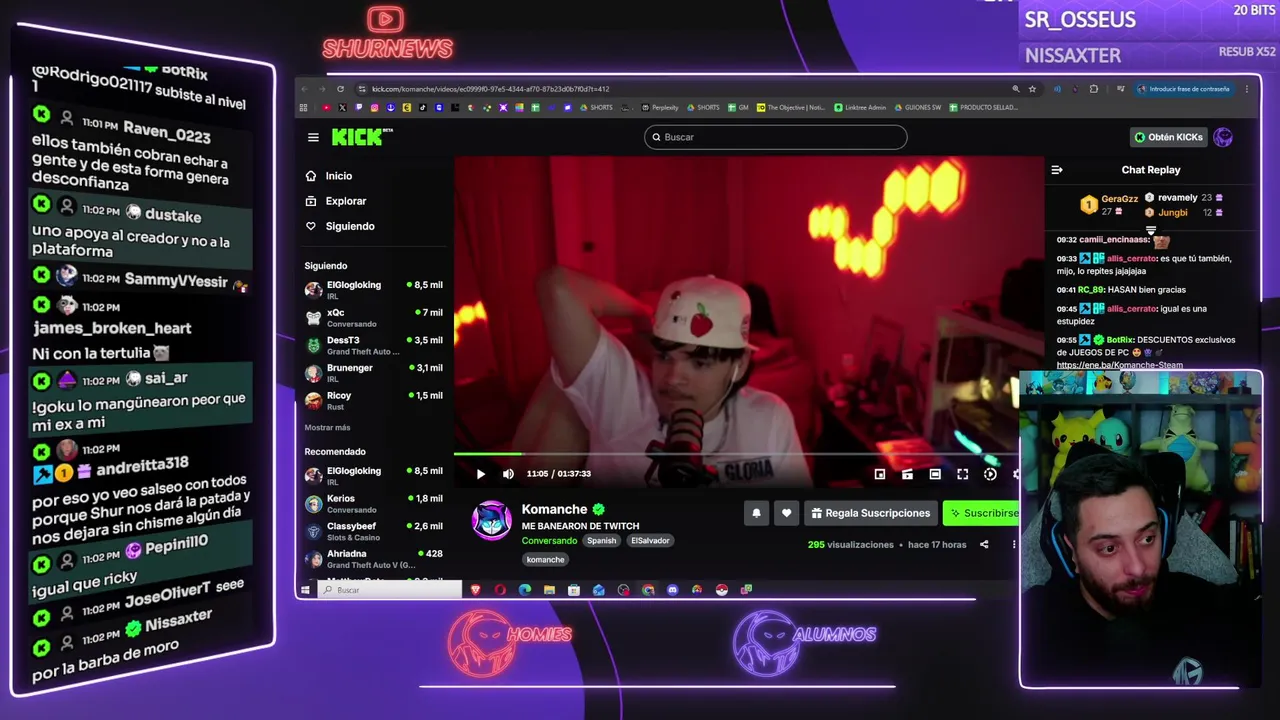Open The Objective bookmark
1280x720 pixels.
791,107
